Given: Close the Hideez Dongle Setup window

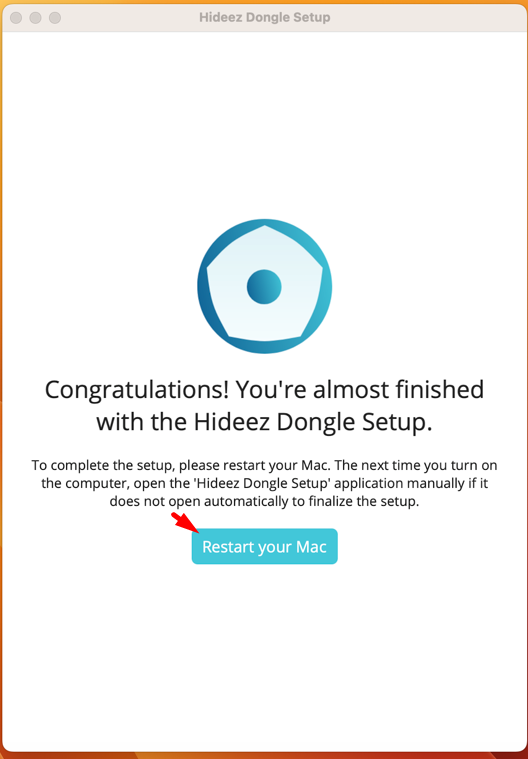Looking at the screenshot, I should tap(16, 18).
